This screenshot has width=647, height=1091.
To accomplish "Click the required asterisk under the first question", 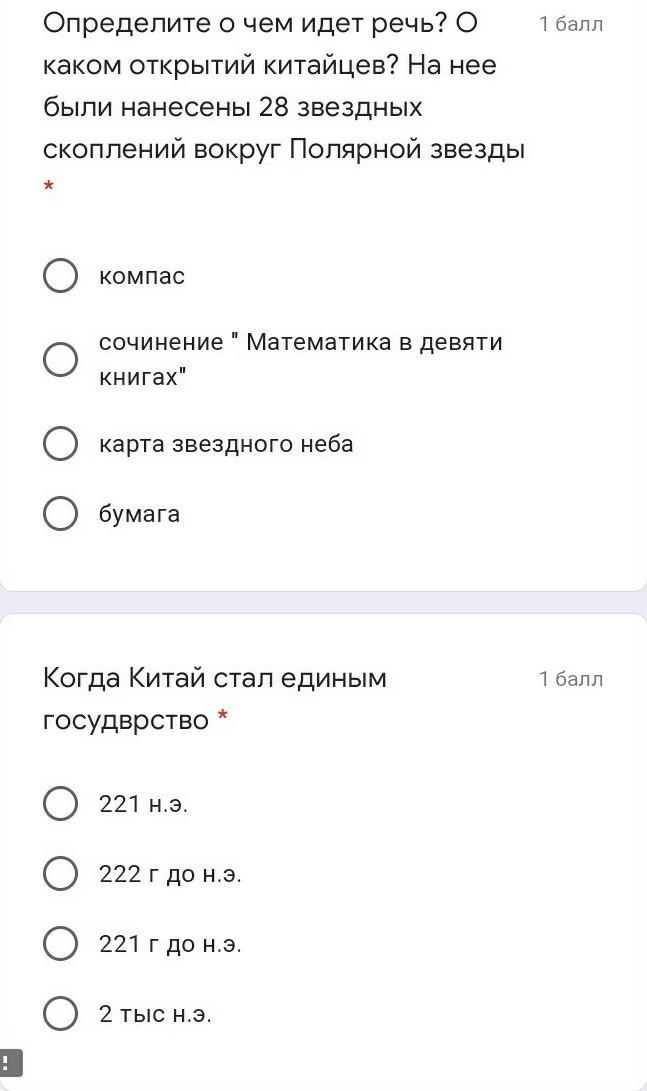I will point(48,186).
